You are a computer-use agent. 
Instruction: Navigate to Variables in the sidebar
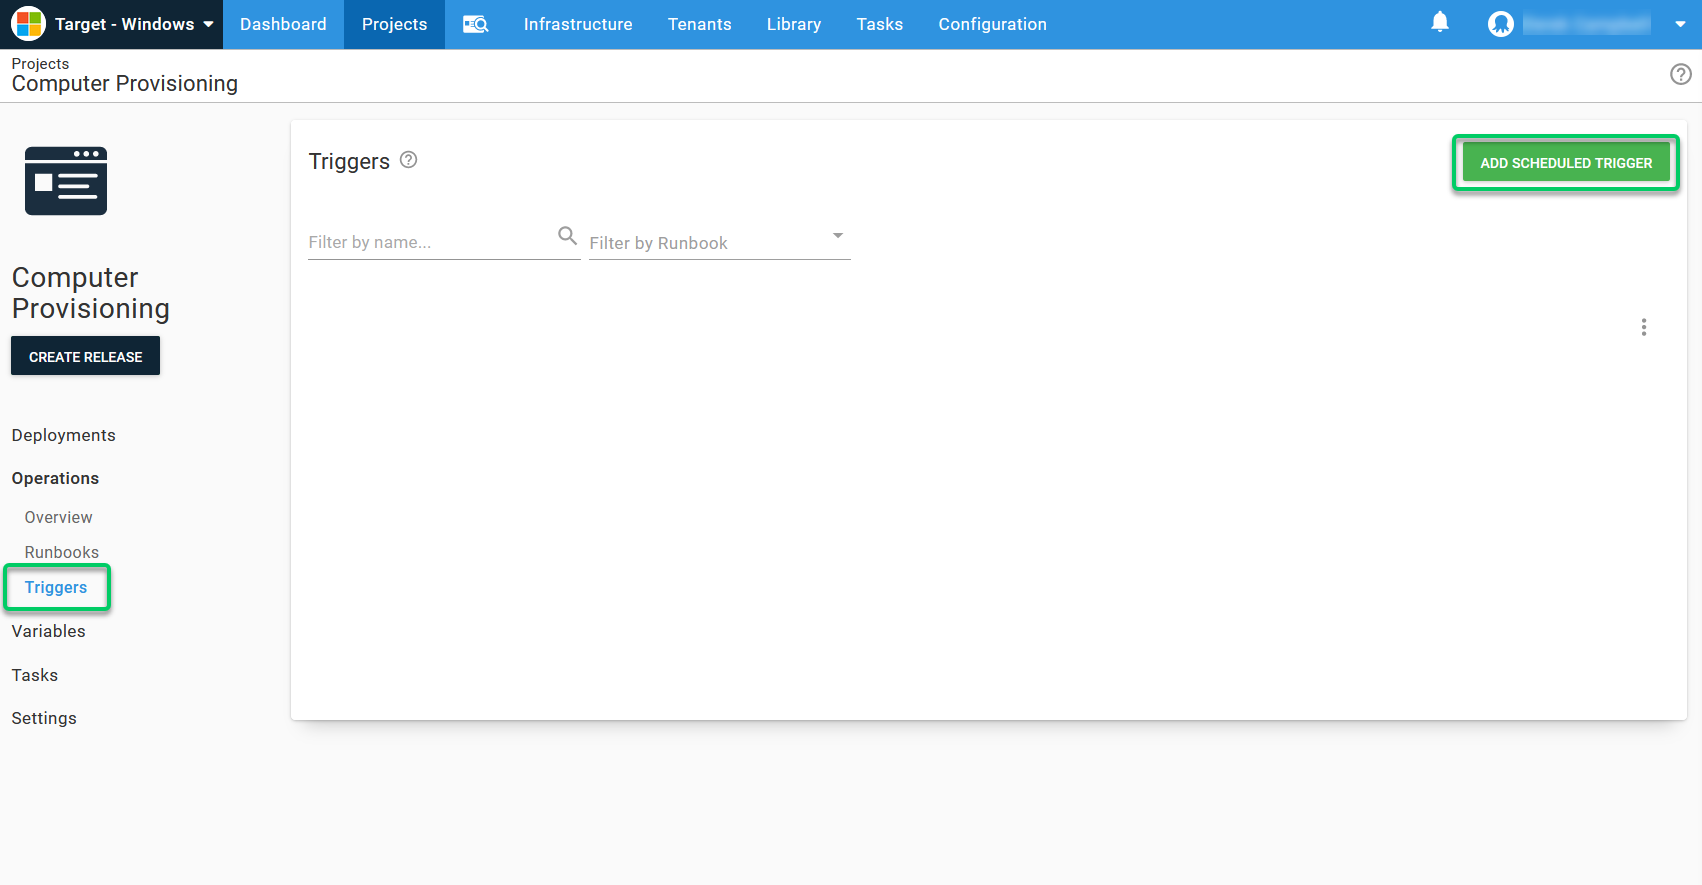[49, 631]
